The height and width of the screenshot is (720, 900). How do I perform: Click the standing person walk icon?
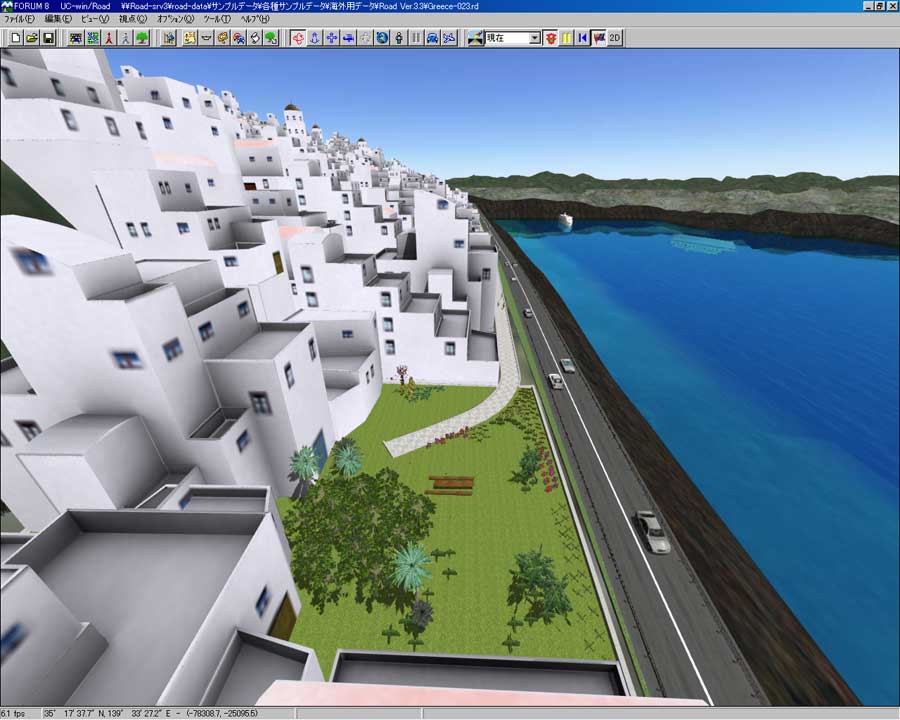pos(399,38)
